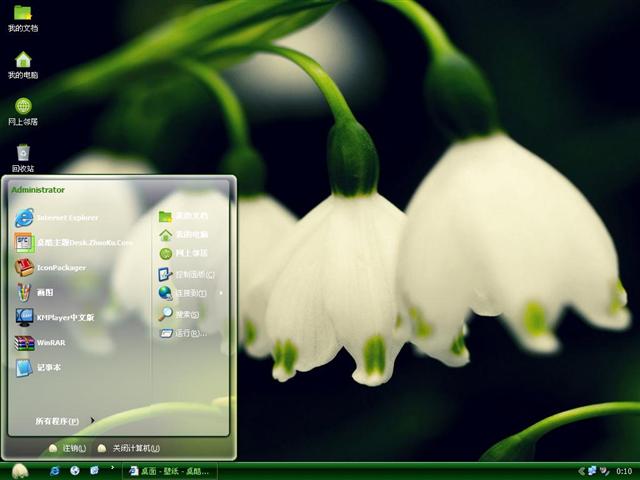640x480 pixels.
Task: Expand the quick launch overflow chevron
Action: pos(112,467)
